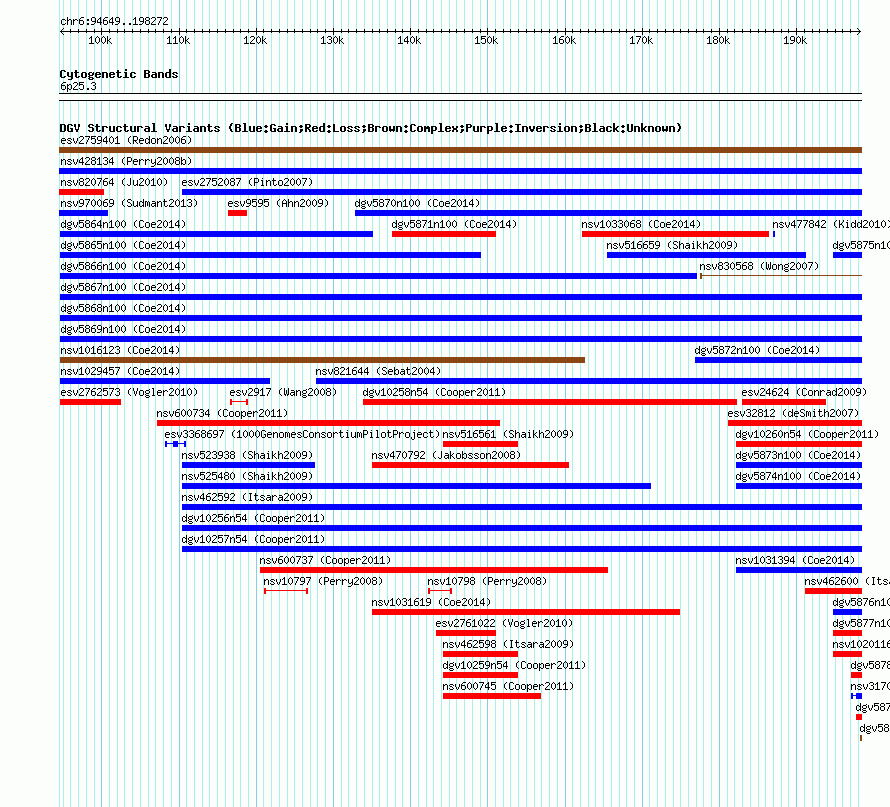Click nsv1029457 (Coe2014) label
890x807 pixels.
120,371
